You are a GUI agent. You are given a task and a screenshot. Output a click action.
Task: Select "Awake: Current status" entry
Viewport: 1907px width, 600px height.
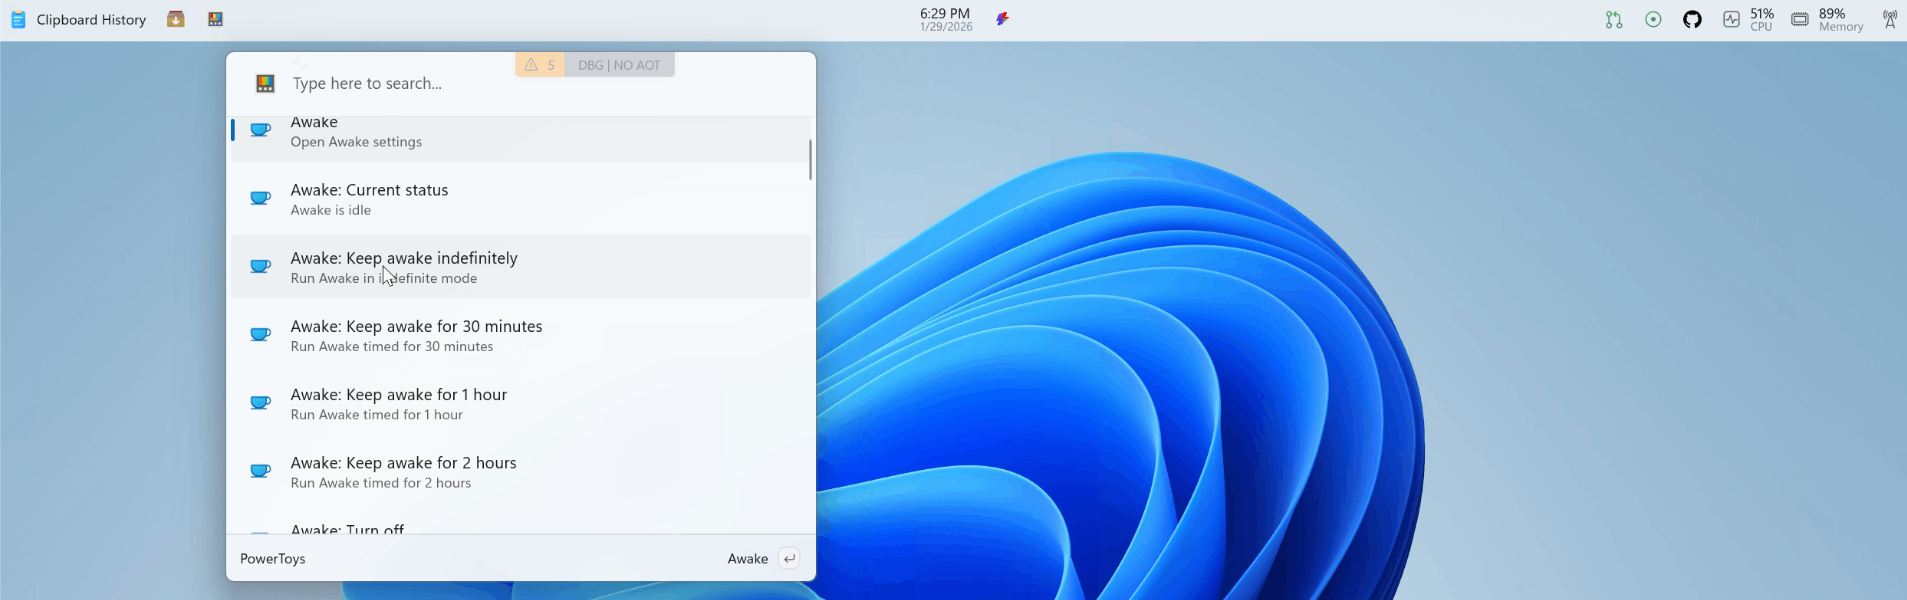click(x=520, y=199)
